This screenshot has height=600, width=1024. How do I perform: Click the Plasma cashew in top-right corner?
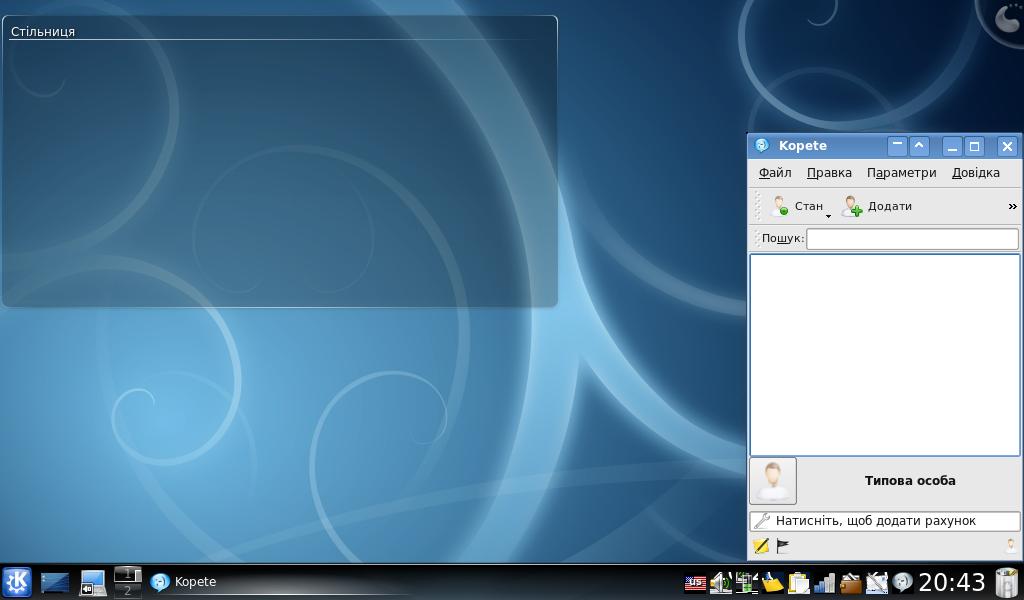pyautogui.click(x=1007, y=18)
